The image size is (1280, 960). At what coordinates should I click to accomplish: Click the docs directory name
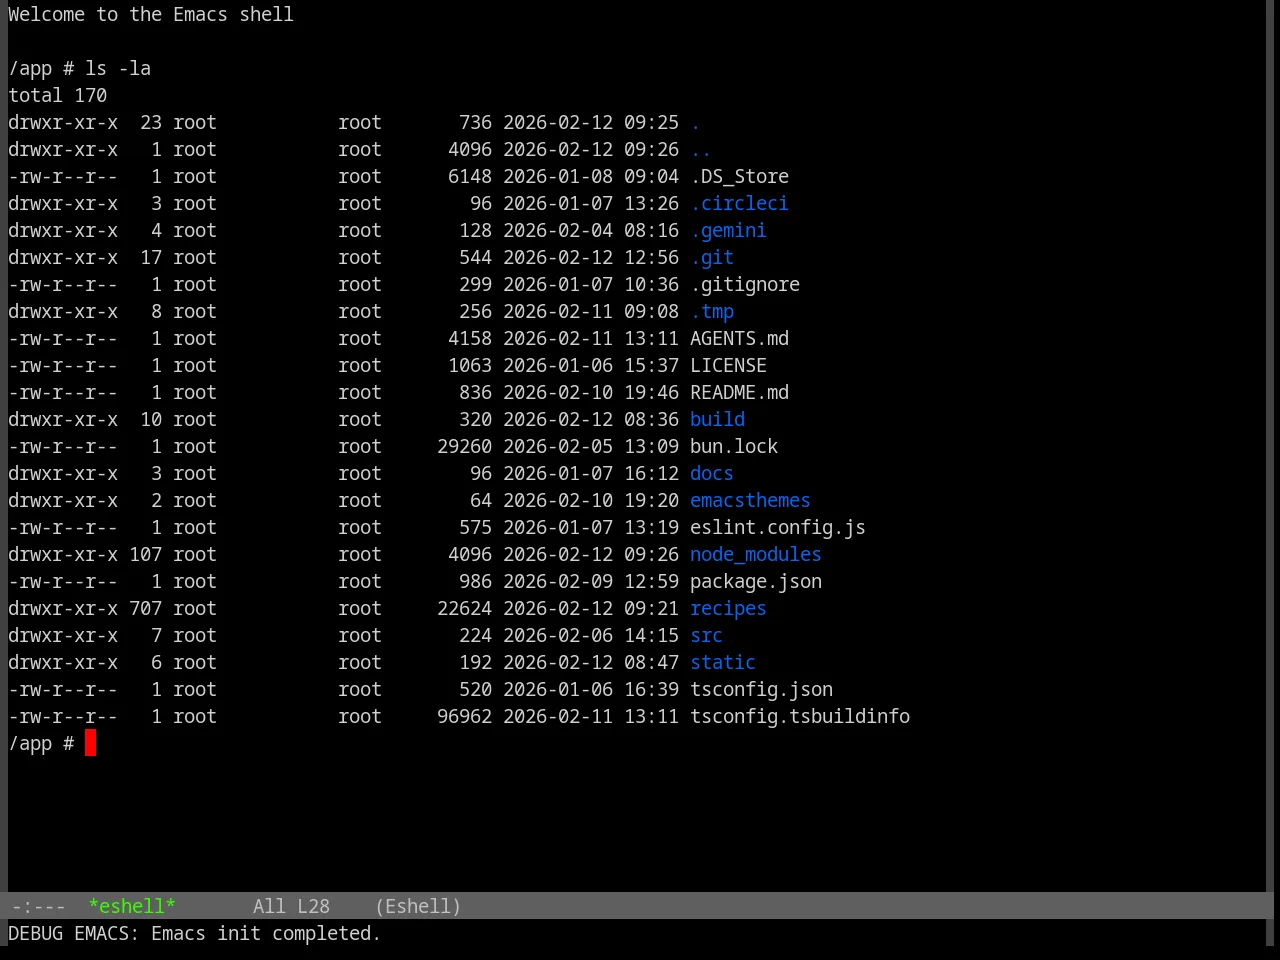(712, 473)
